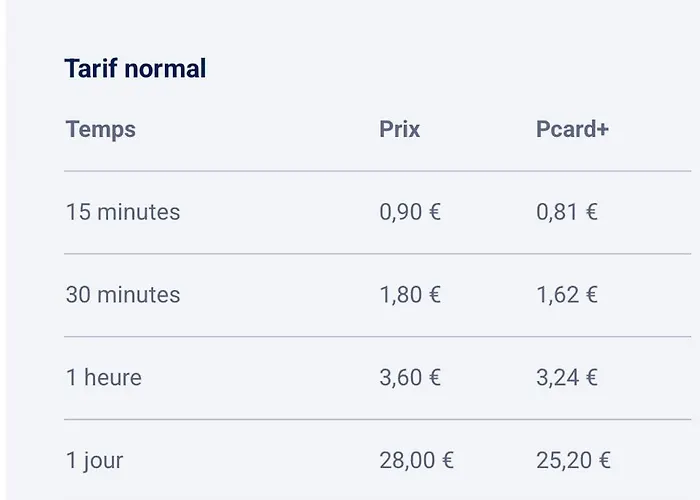Click the "15 minutes" duration cell

123,212
